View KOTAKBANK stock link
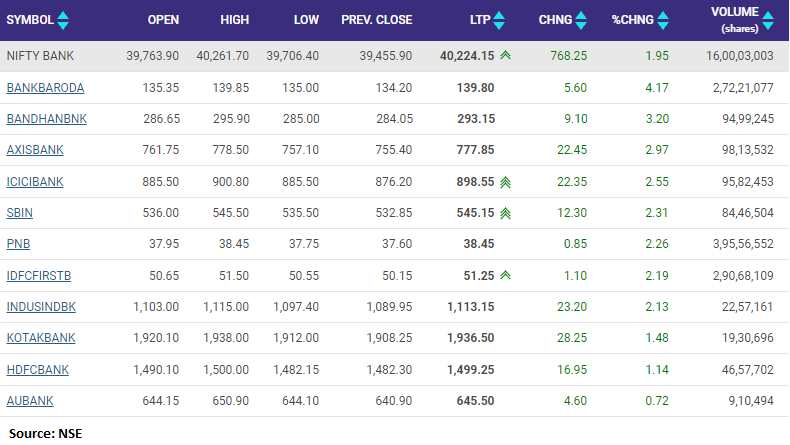The height and width of the screenshot is (445, 790). point(41,338)
